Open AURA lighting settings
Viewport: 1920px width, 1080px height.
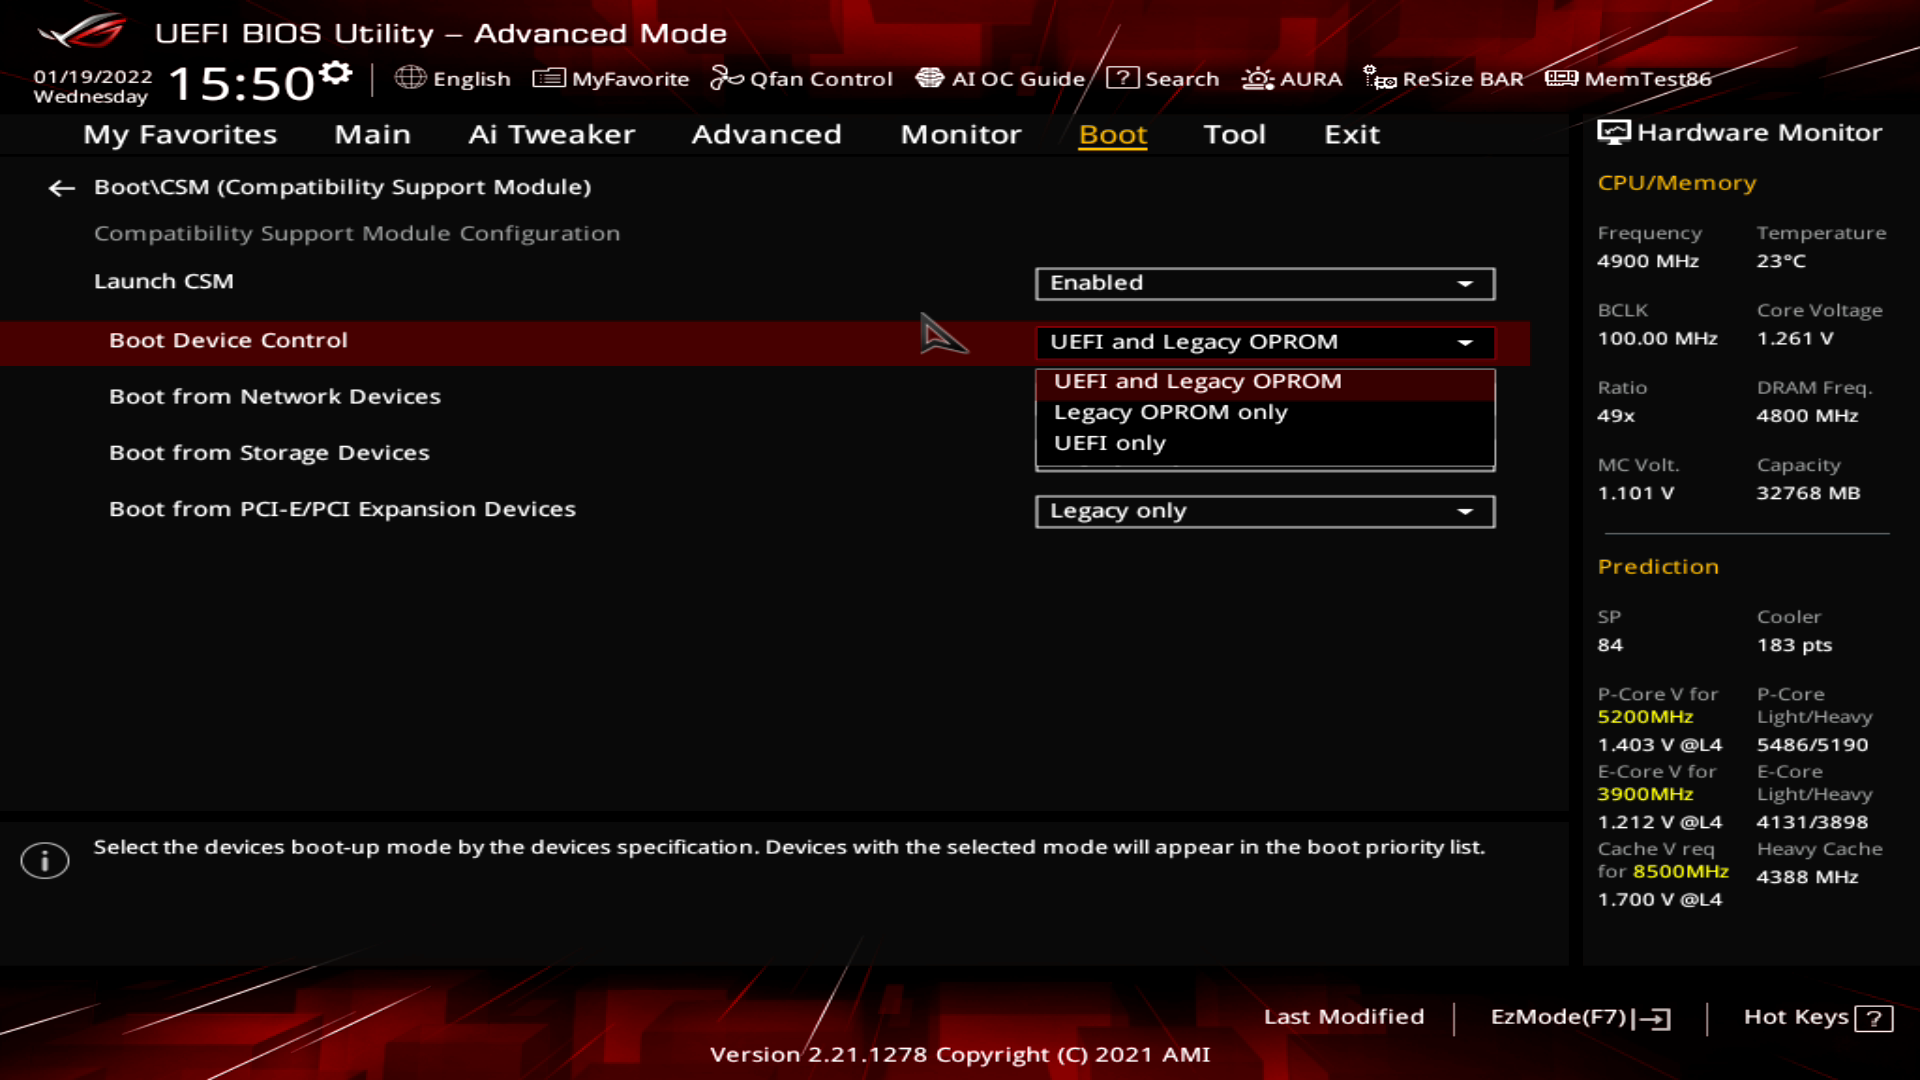click(x=1291, y=79)
